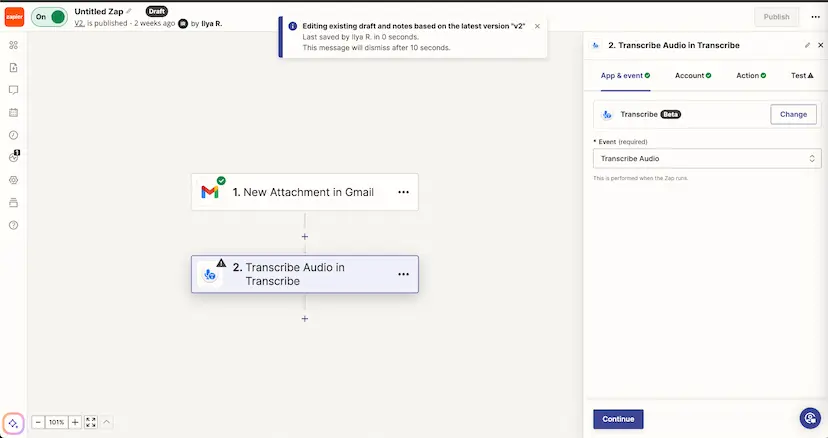Open the calendar sidebar icon
This screenshot has height=438, width=828.
pos(14,113)
